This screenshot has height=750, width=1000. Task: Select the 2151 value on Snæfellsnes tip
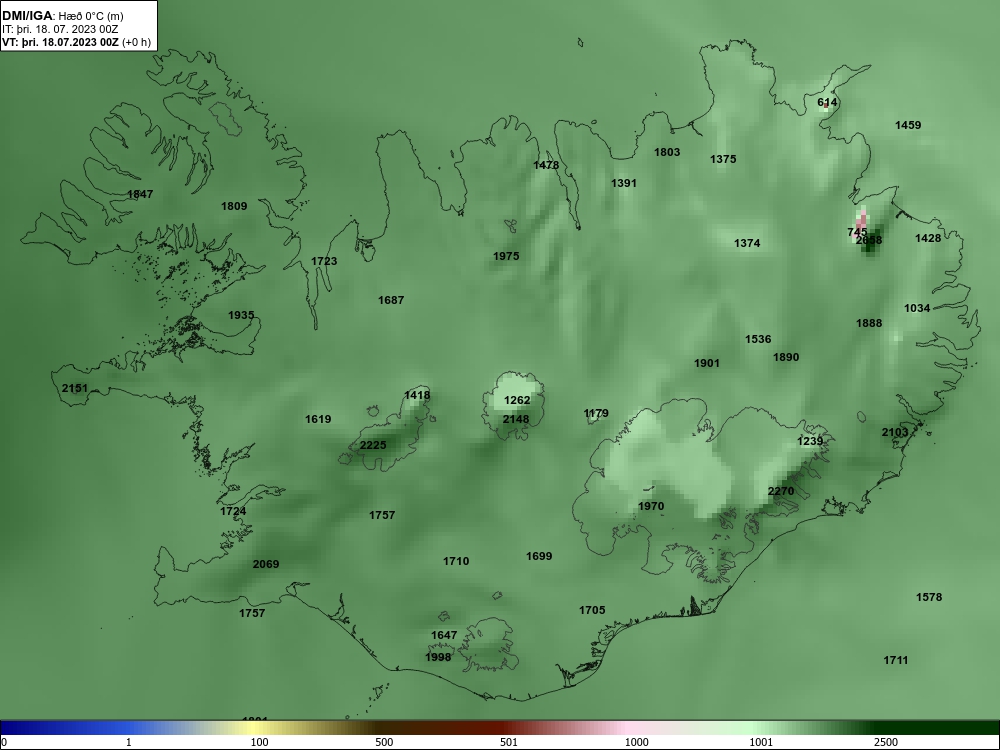coord(75,388)
